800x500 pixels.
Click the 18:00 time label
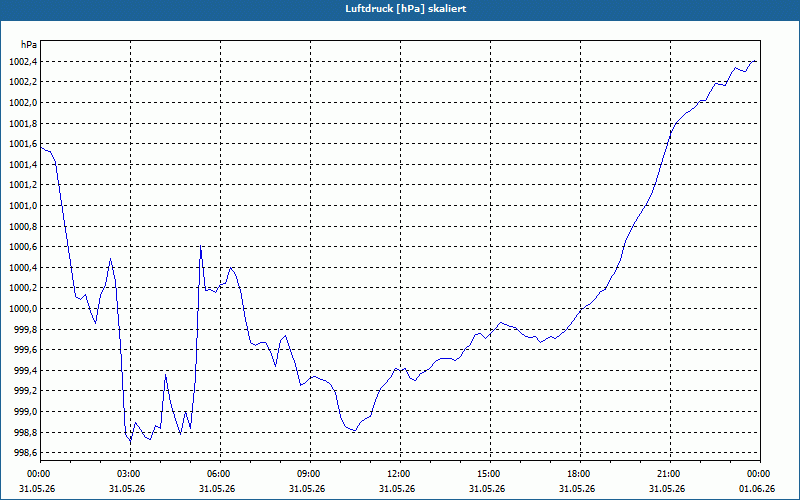(x=580, y=474)
